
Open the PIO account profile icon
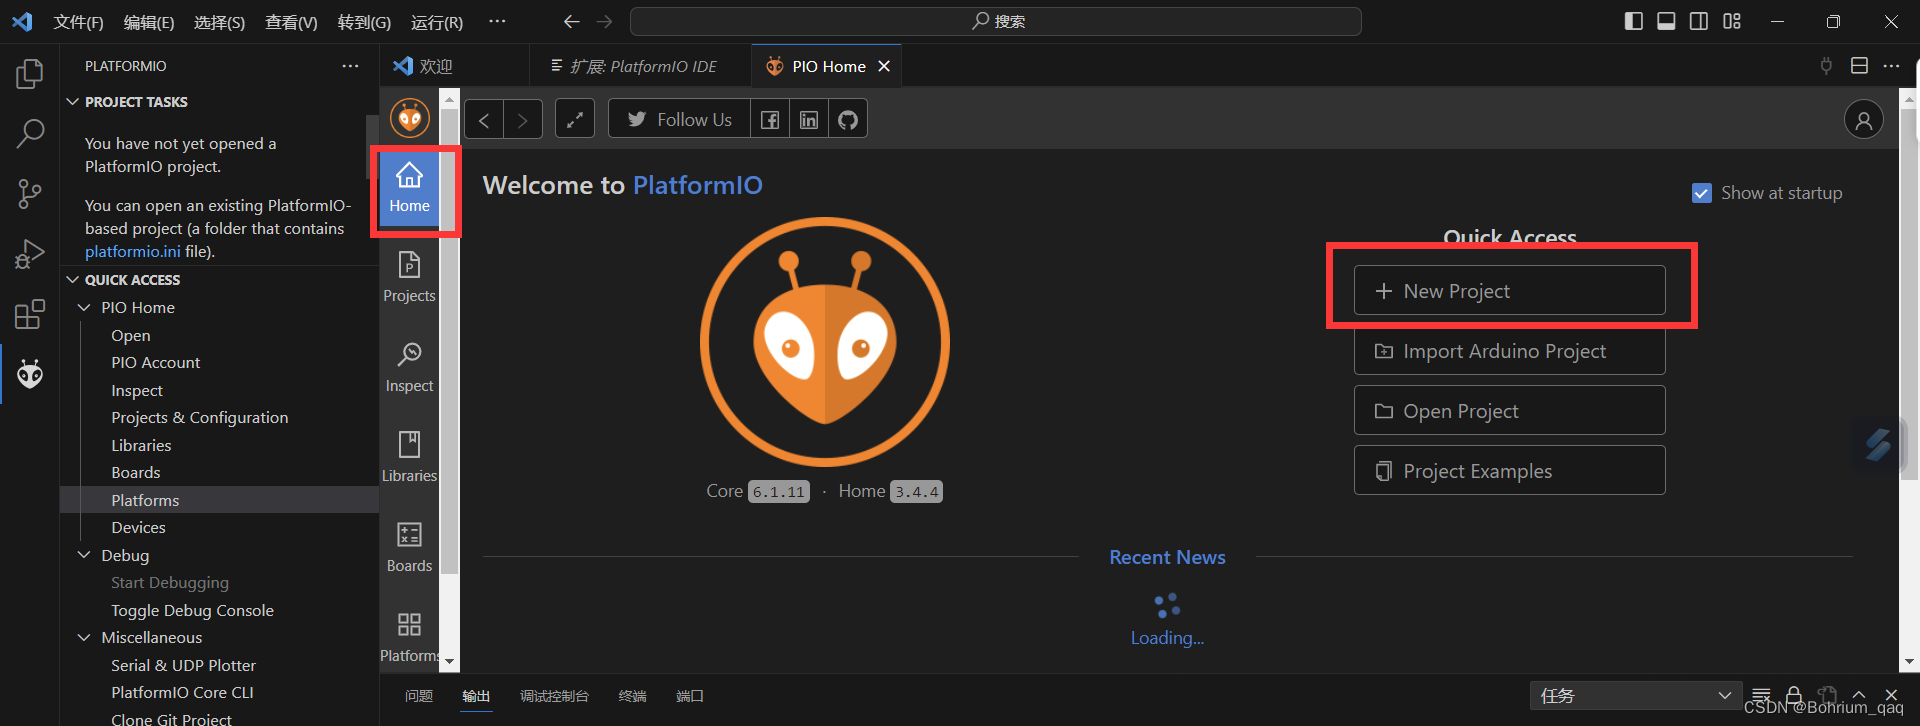[x=1863, y=120]
